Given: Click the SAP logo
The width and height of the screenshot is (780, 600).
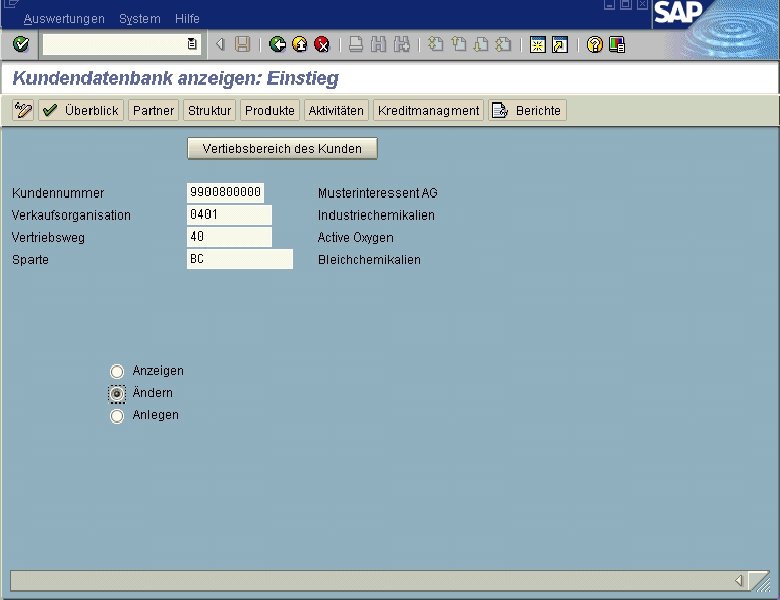Looking at the screenshot, I should [678, 12].
